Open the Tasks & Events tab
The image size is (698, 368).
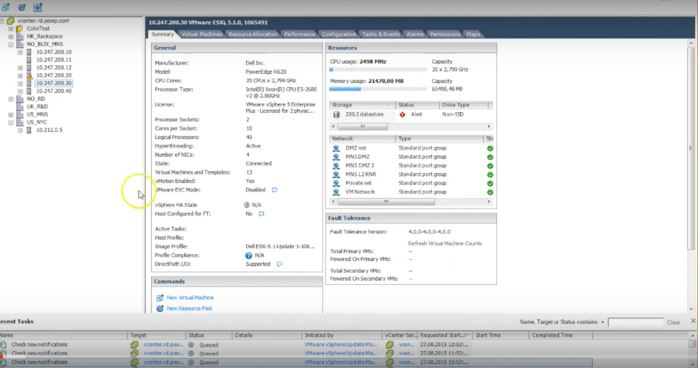[x=381, y=34]
